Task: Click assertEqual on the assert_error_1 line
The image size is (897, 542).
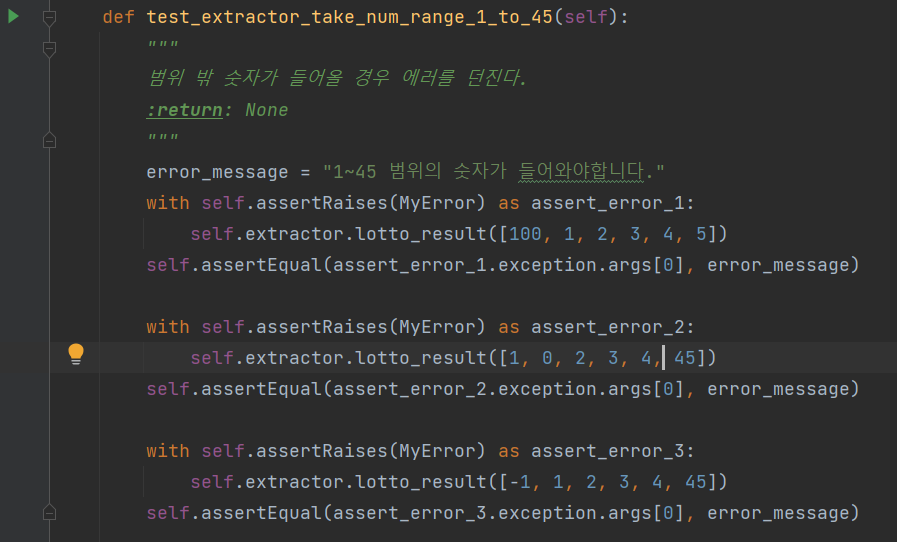Action: click(261, 265)
